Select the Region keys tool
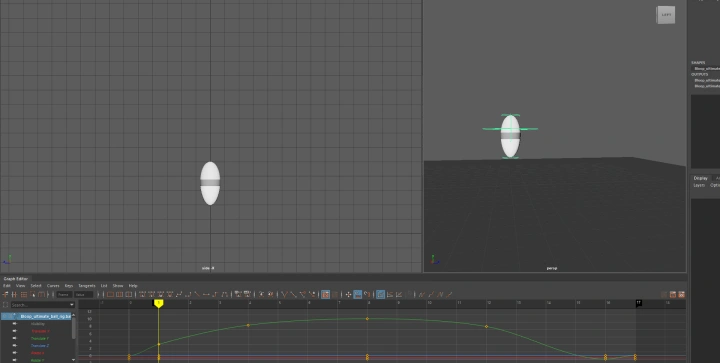 pos(33,295)
